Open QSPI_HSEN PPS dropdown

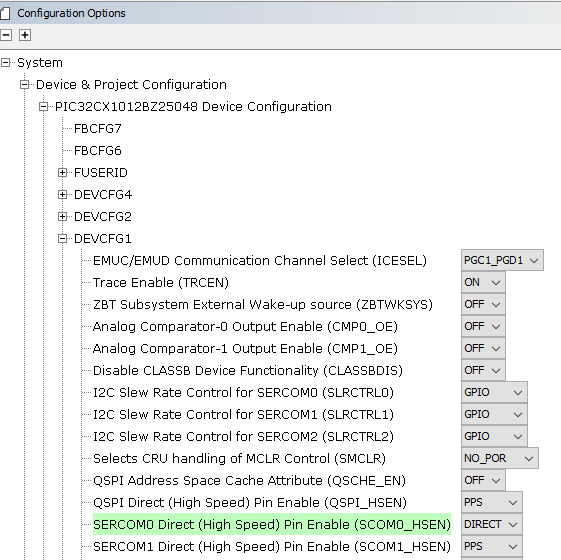point(492,502)
